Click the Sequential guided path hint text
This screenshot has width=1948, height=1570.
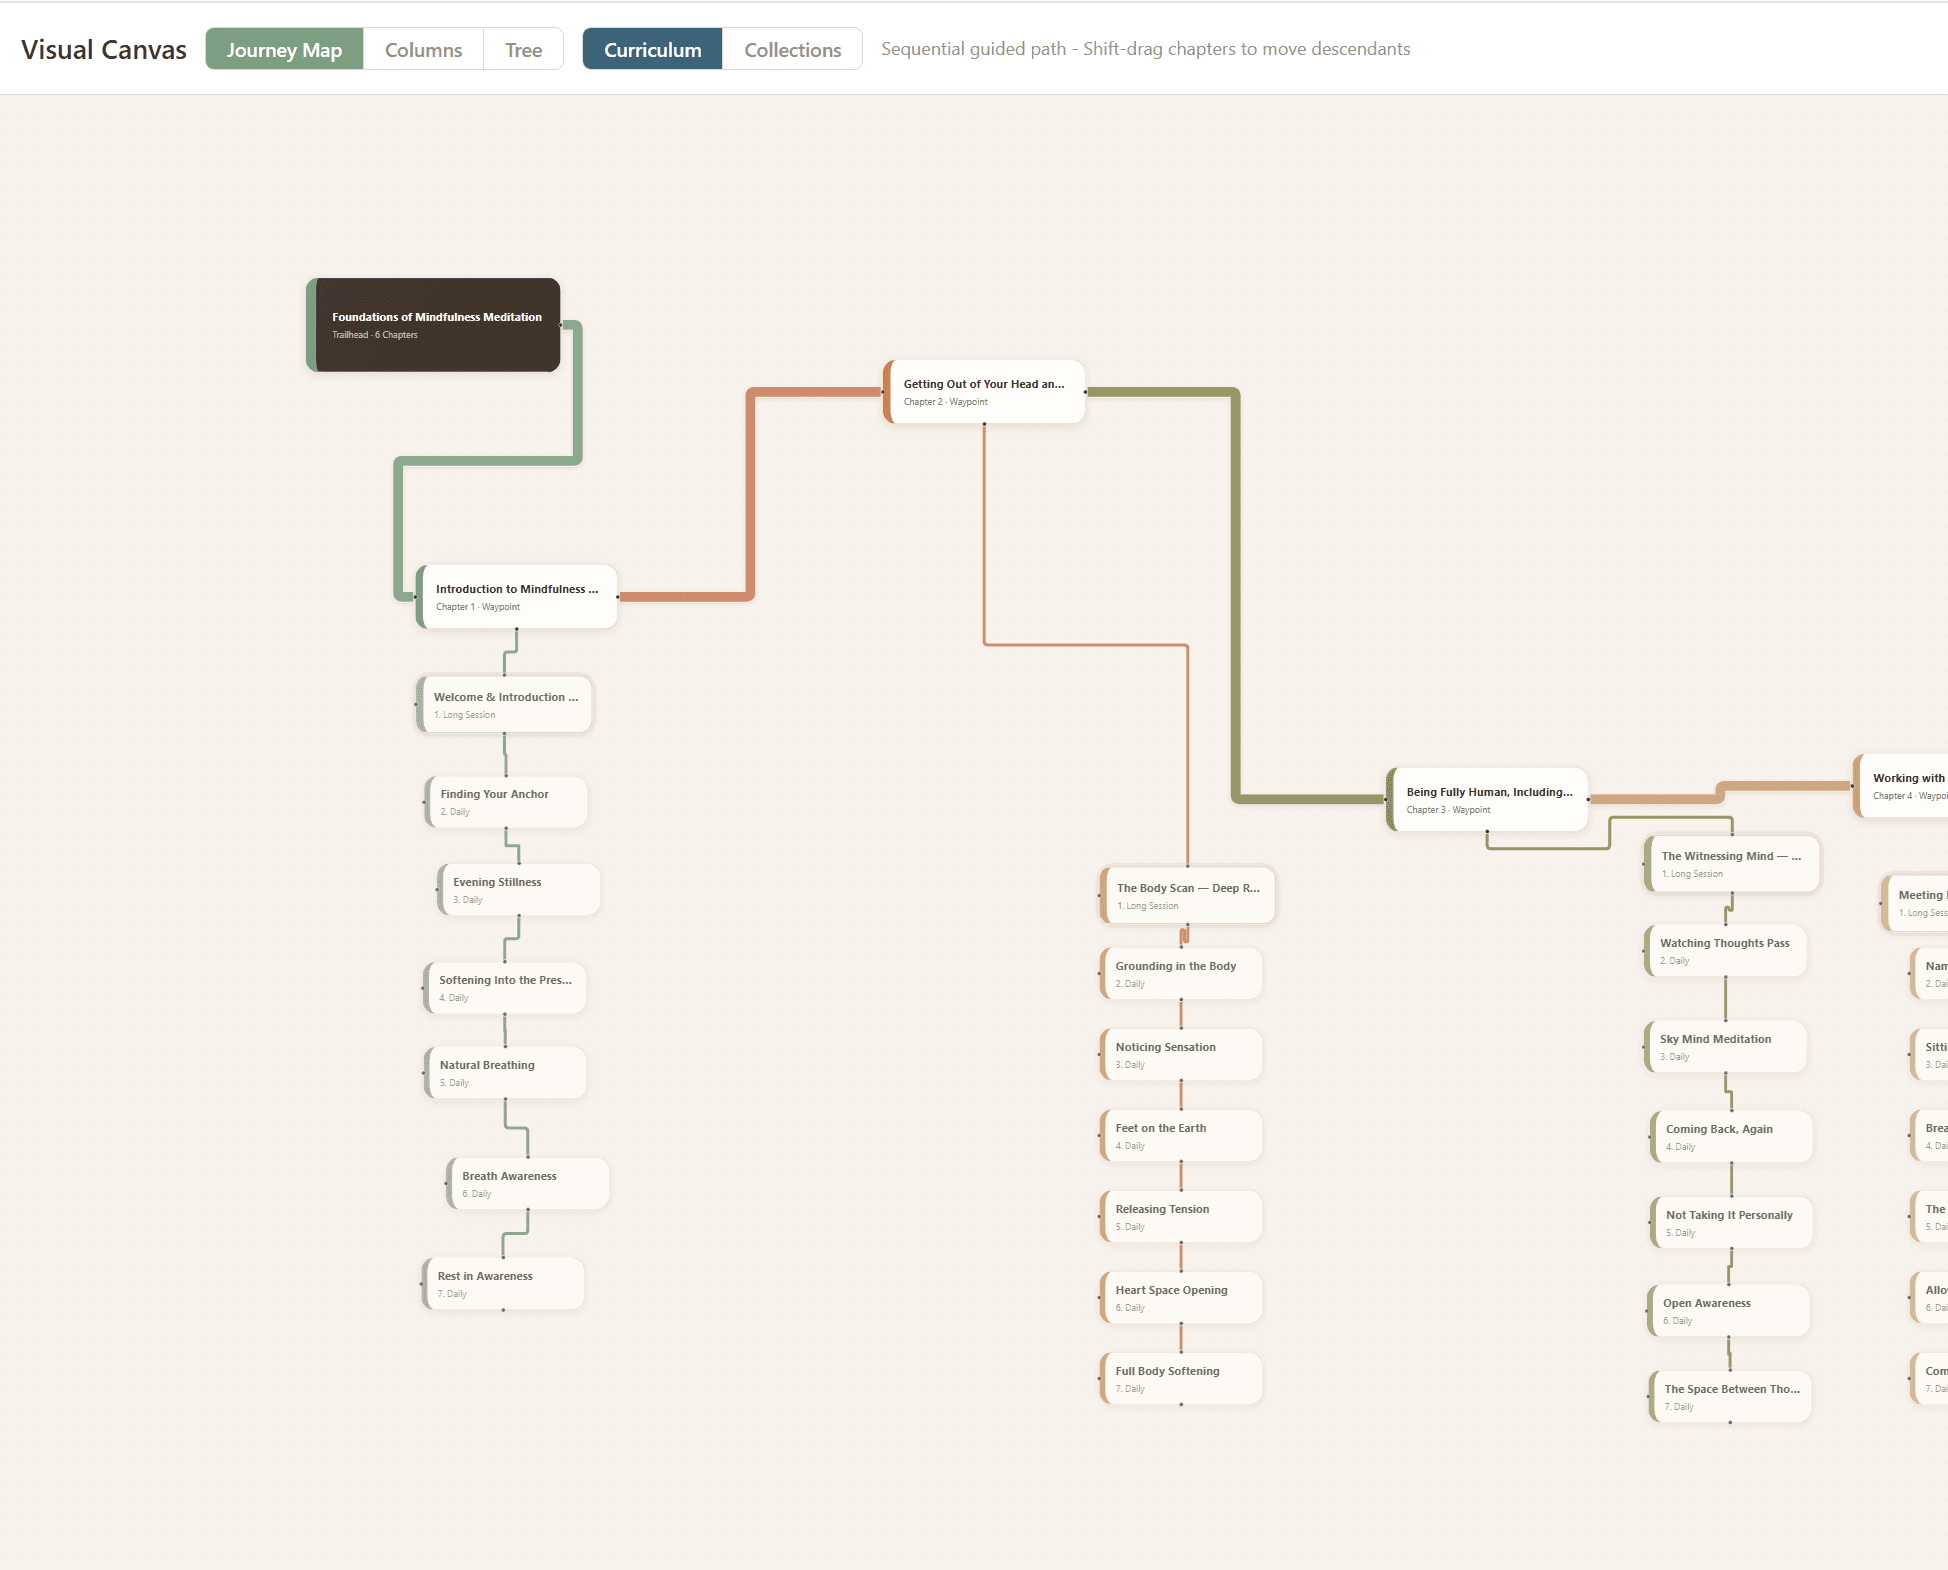click(1145, 49)
